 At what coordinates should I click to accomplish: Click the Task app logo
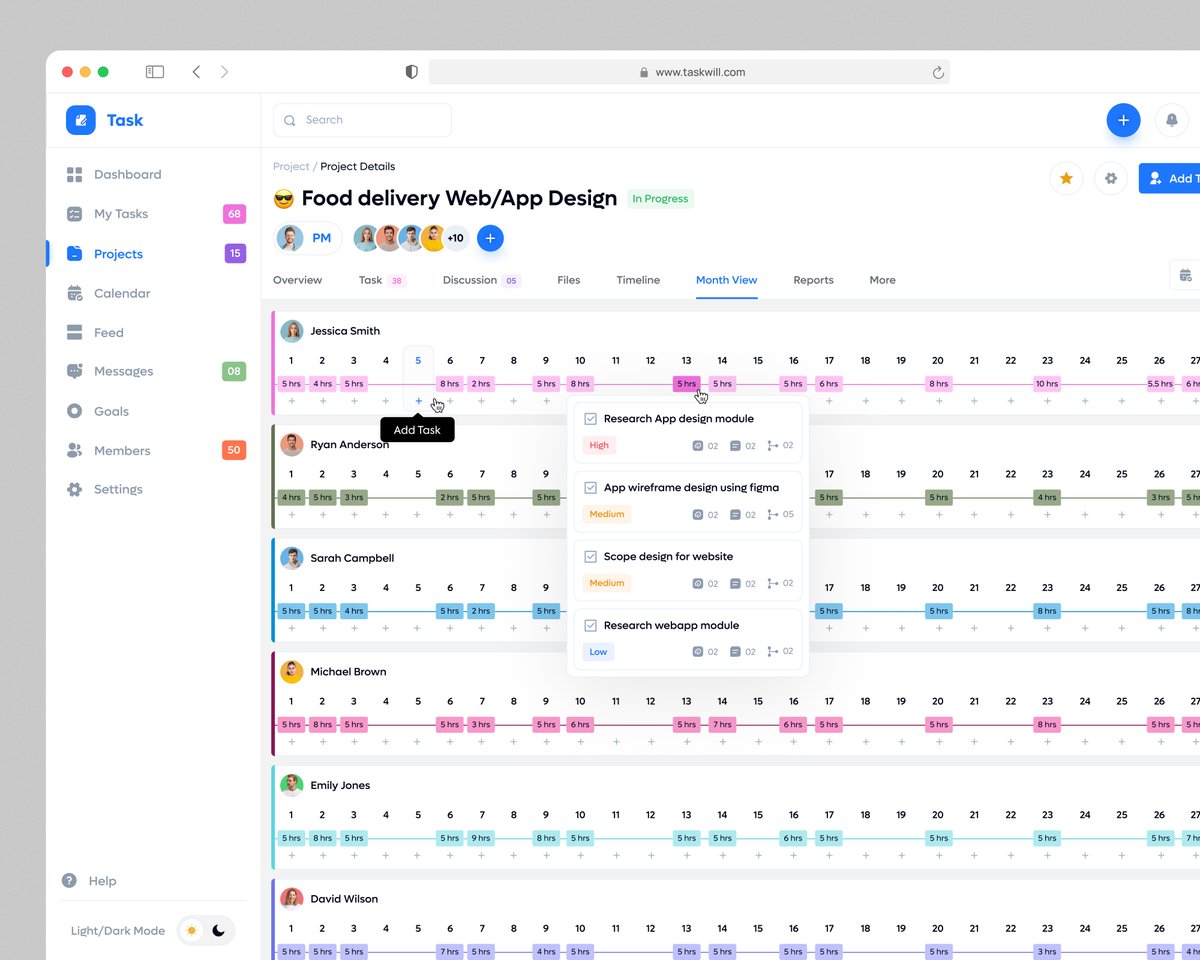(x=81, y=120)
